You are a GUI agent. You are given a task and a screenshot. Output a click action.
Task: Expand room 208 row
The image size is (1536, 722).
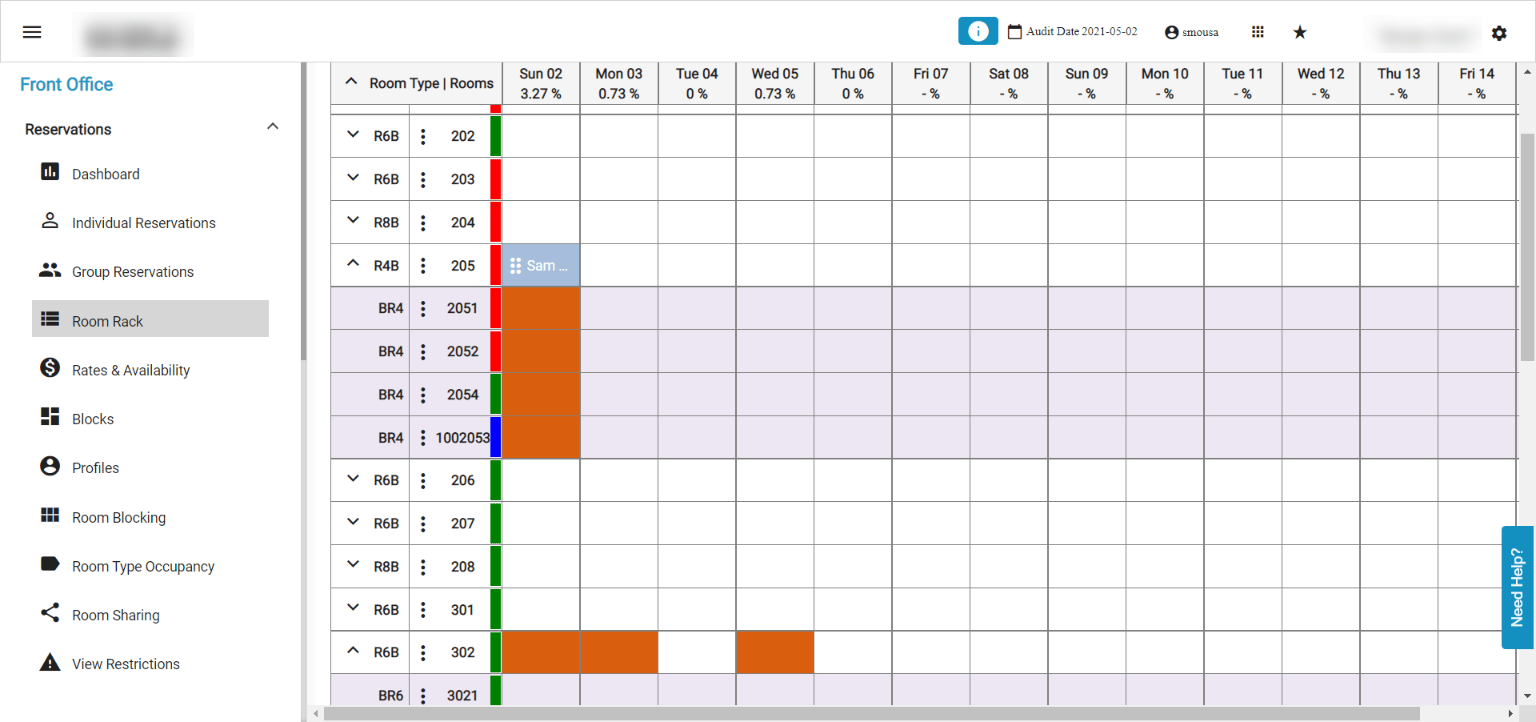click(x=352, y=565)
